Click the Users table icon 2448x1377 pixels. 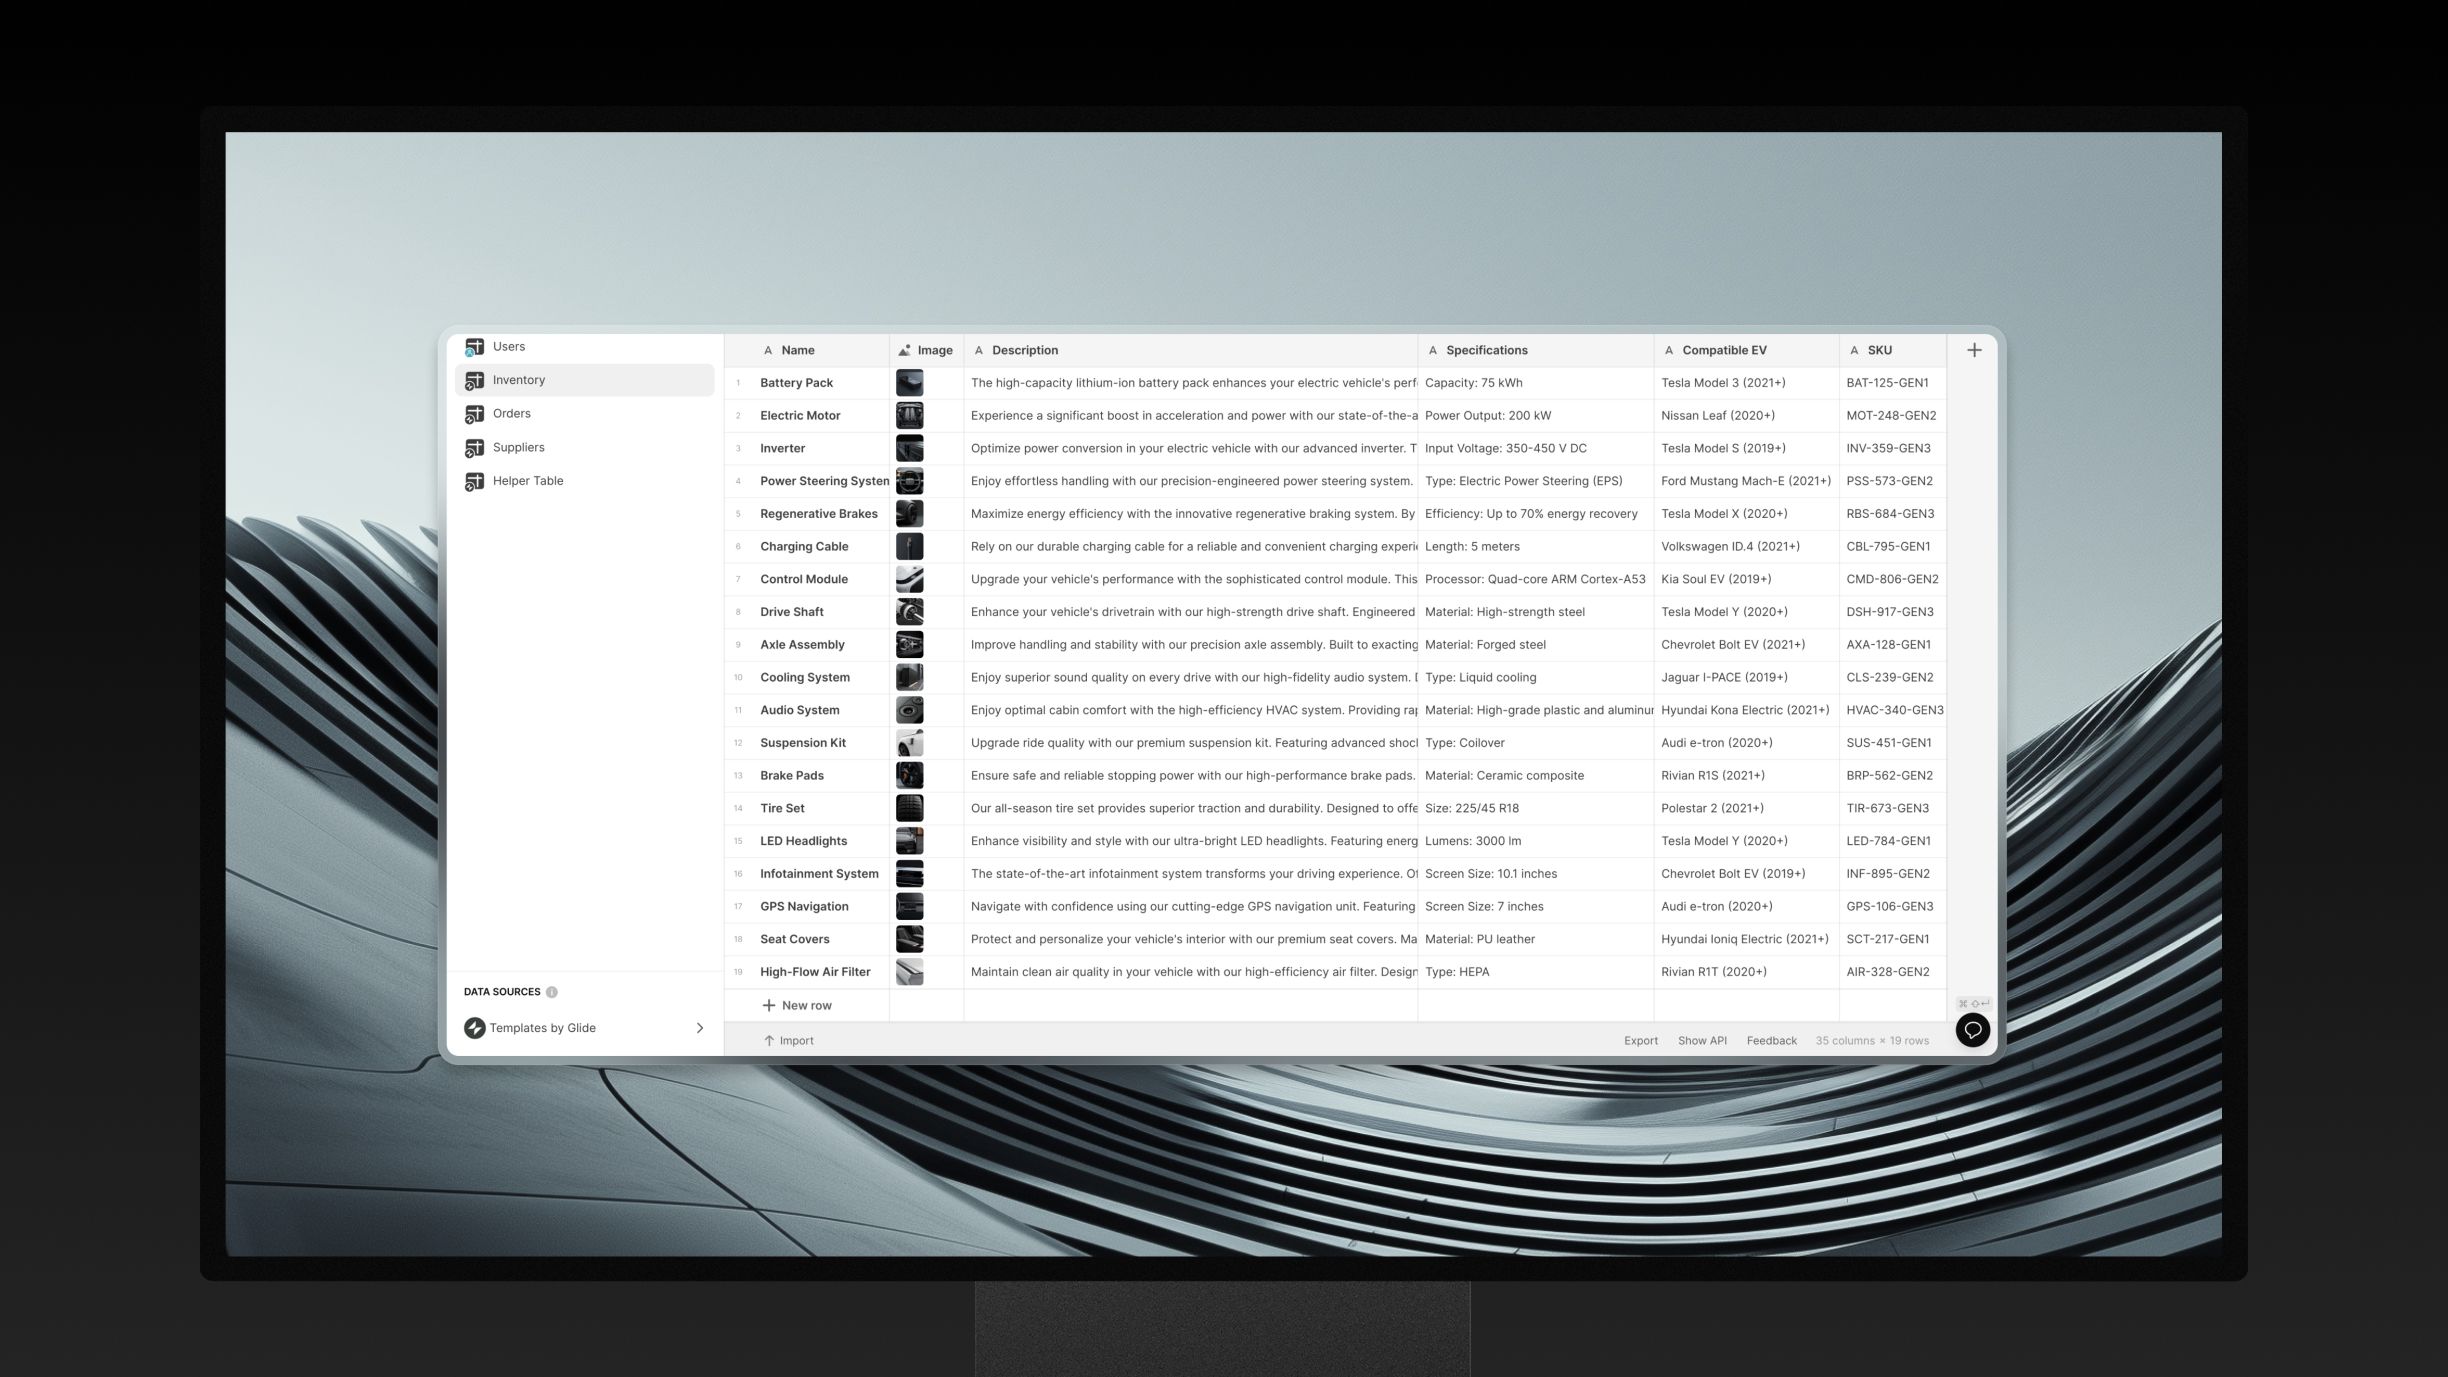point(474,347)
